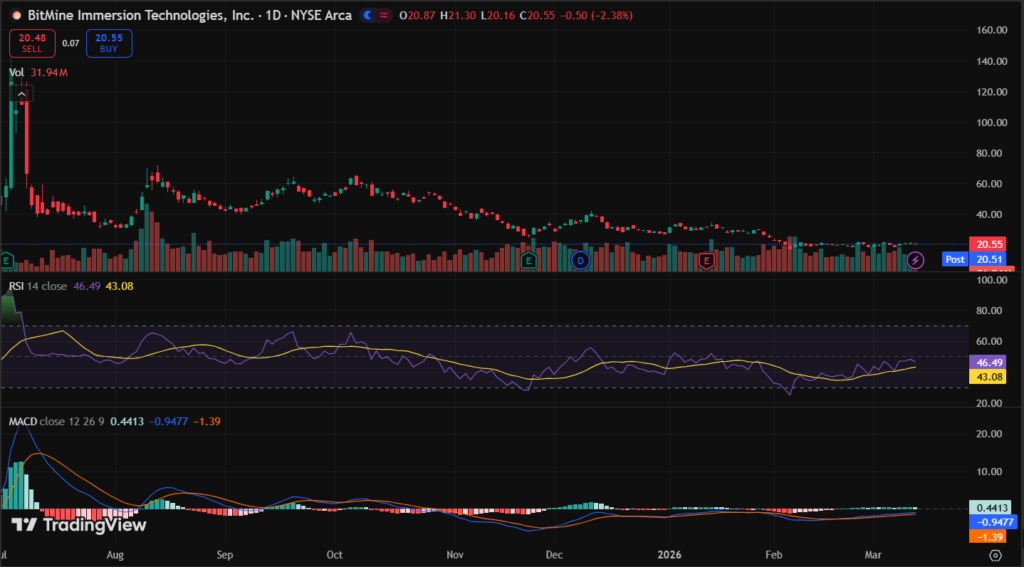Click the TradingView logo

coord(79,524)
